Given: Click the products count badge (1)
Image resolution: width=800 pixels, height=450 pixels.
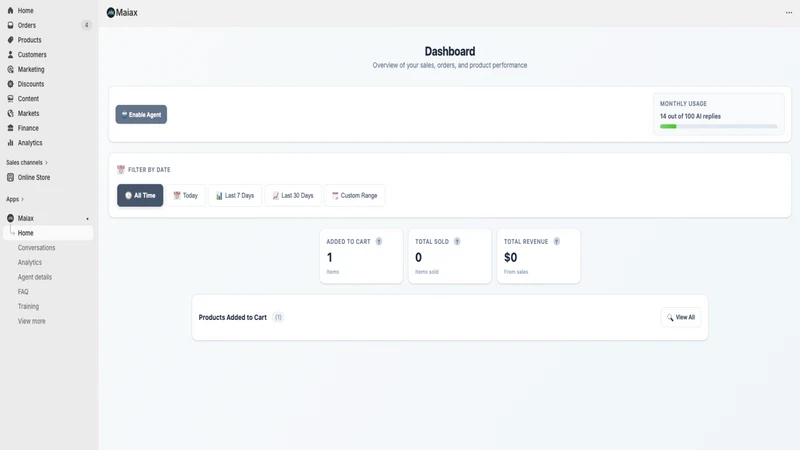Looking at the screenshot, I should (x=278, y=317).
